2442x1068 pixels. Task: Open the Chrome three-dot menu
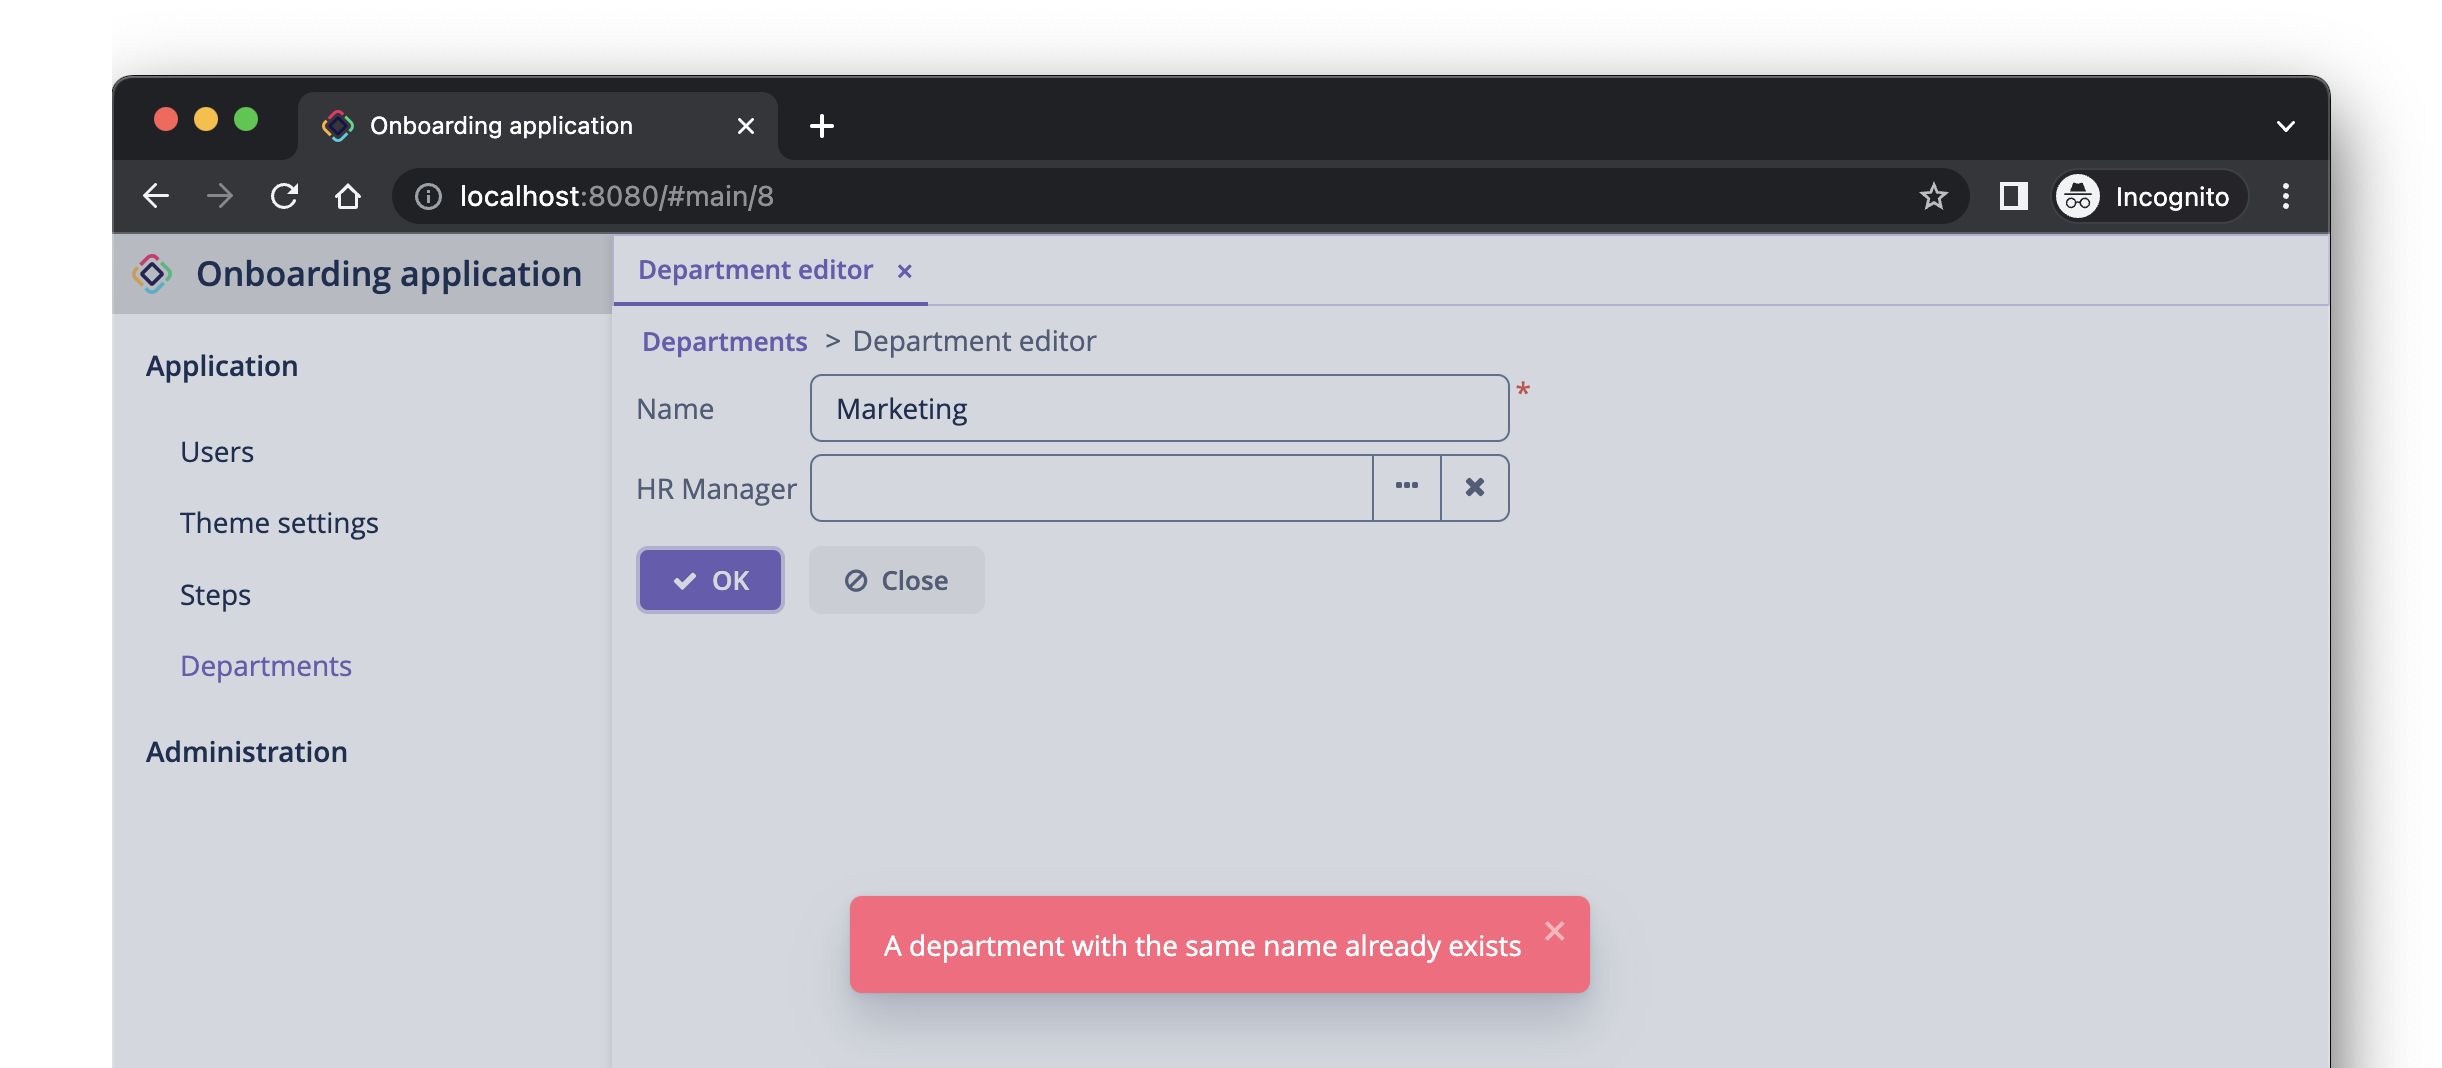point(2285,196)
